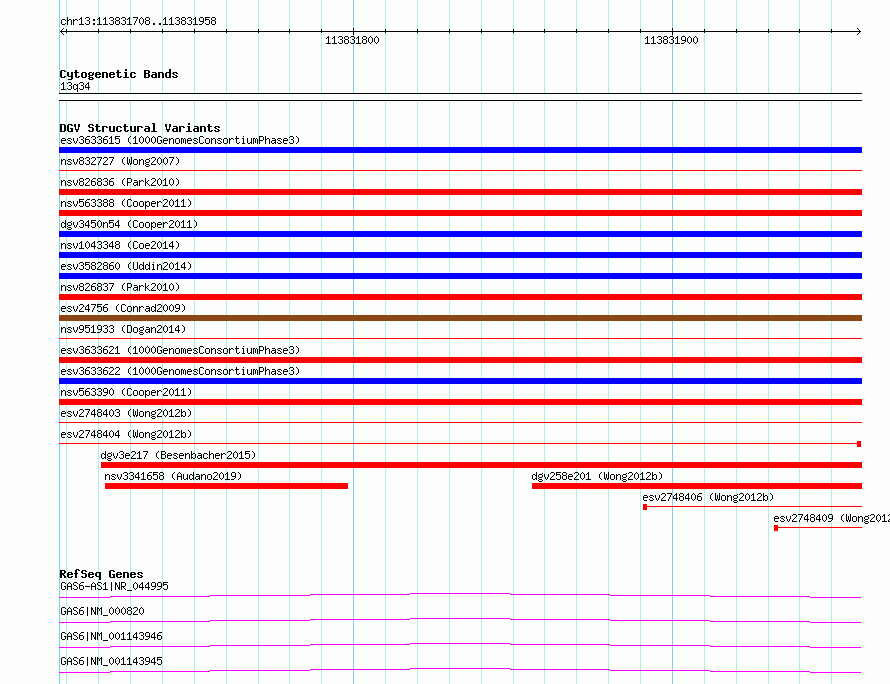The image size is (890, 684).
Task: Click the brown esv24756 (Conrad2009) bar
Action: (460, 318)
